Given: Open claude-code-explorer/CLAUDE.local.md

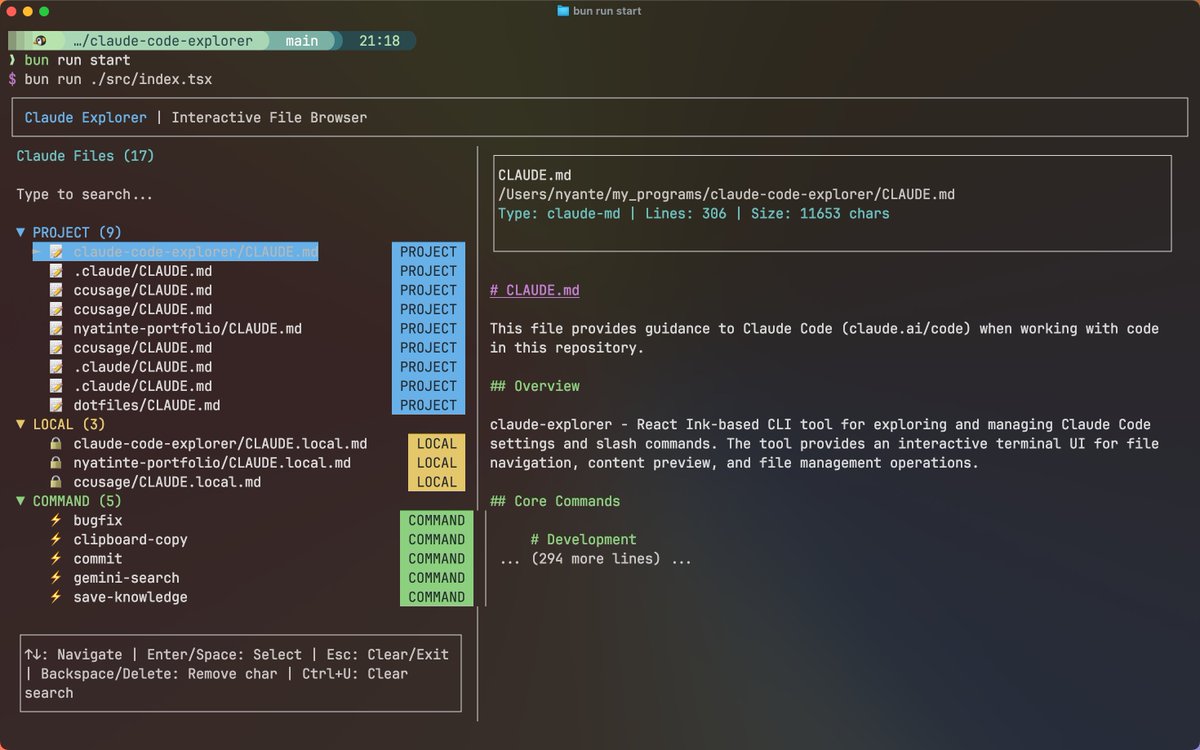Looking at the screenshot, I should [220, 443].
